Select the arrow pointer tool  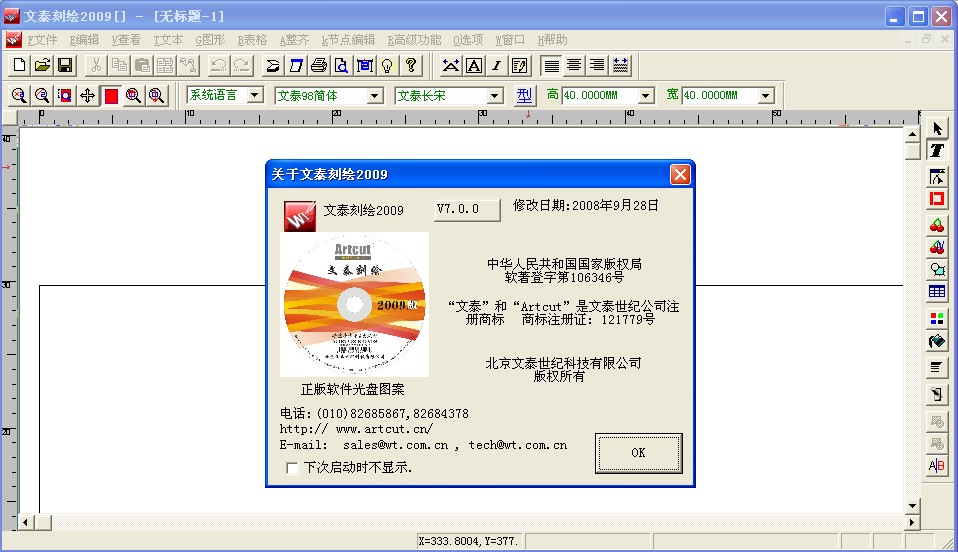pos(937,129)
